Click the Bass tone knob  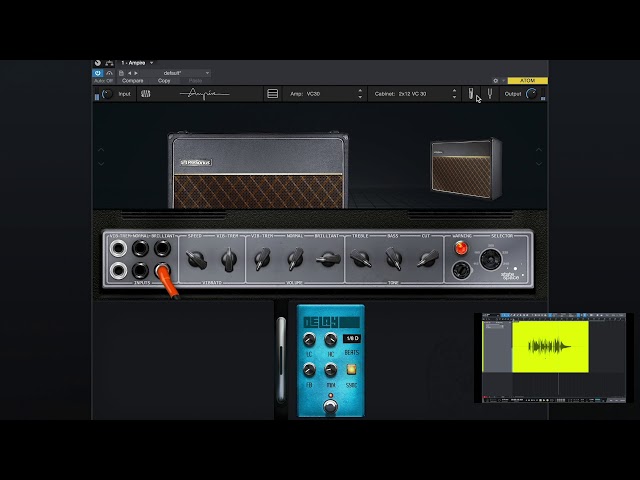click(x=393, y=259)
